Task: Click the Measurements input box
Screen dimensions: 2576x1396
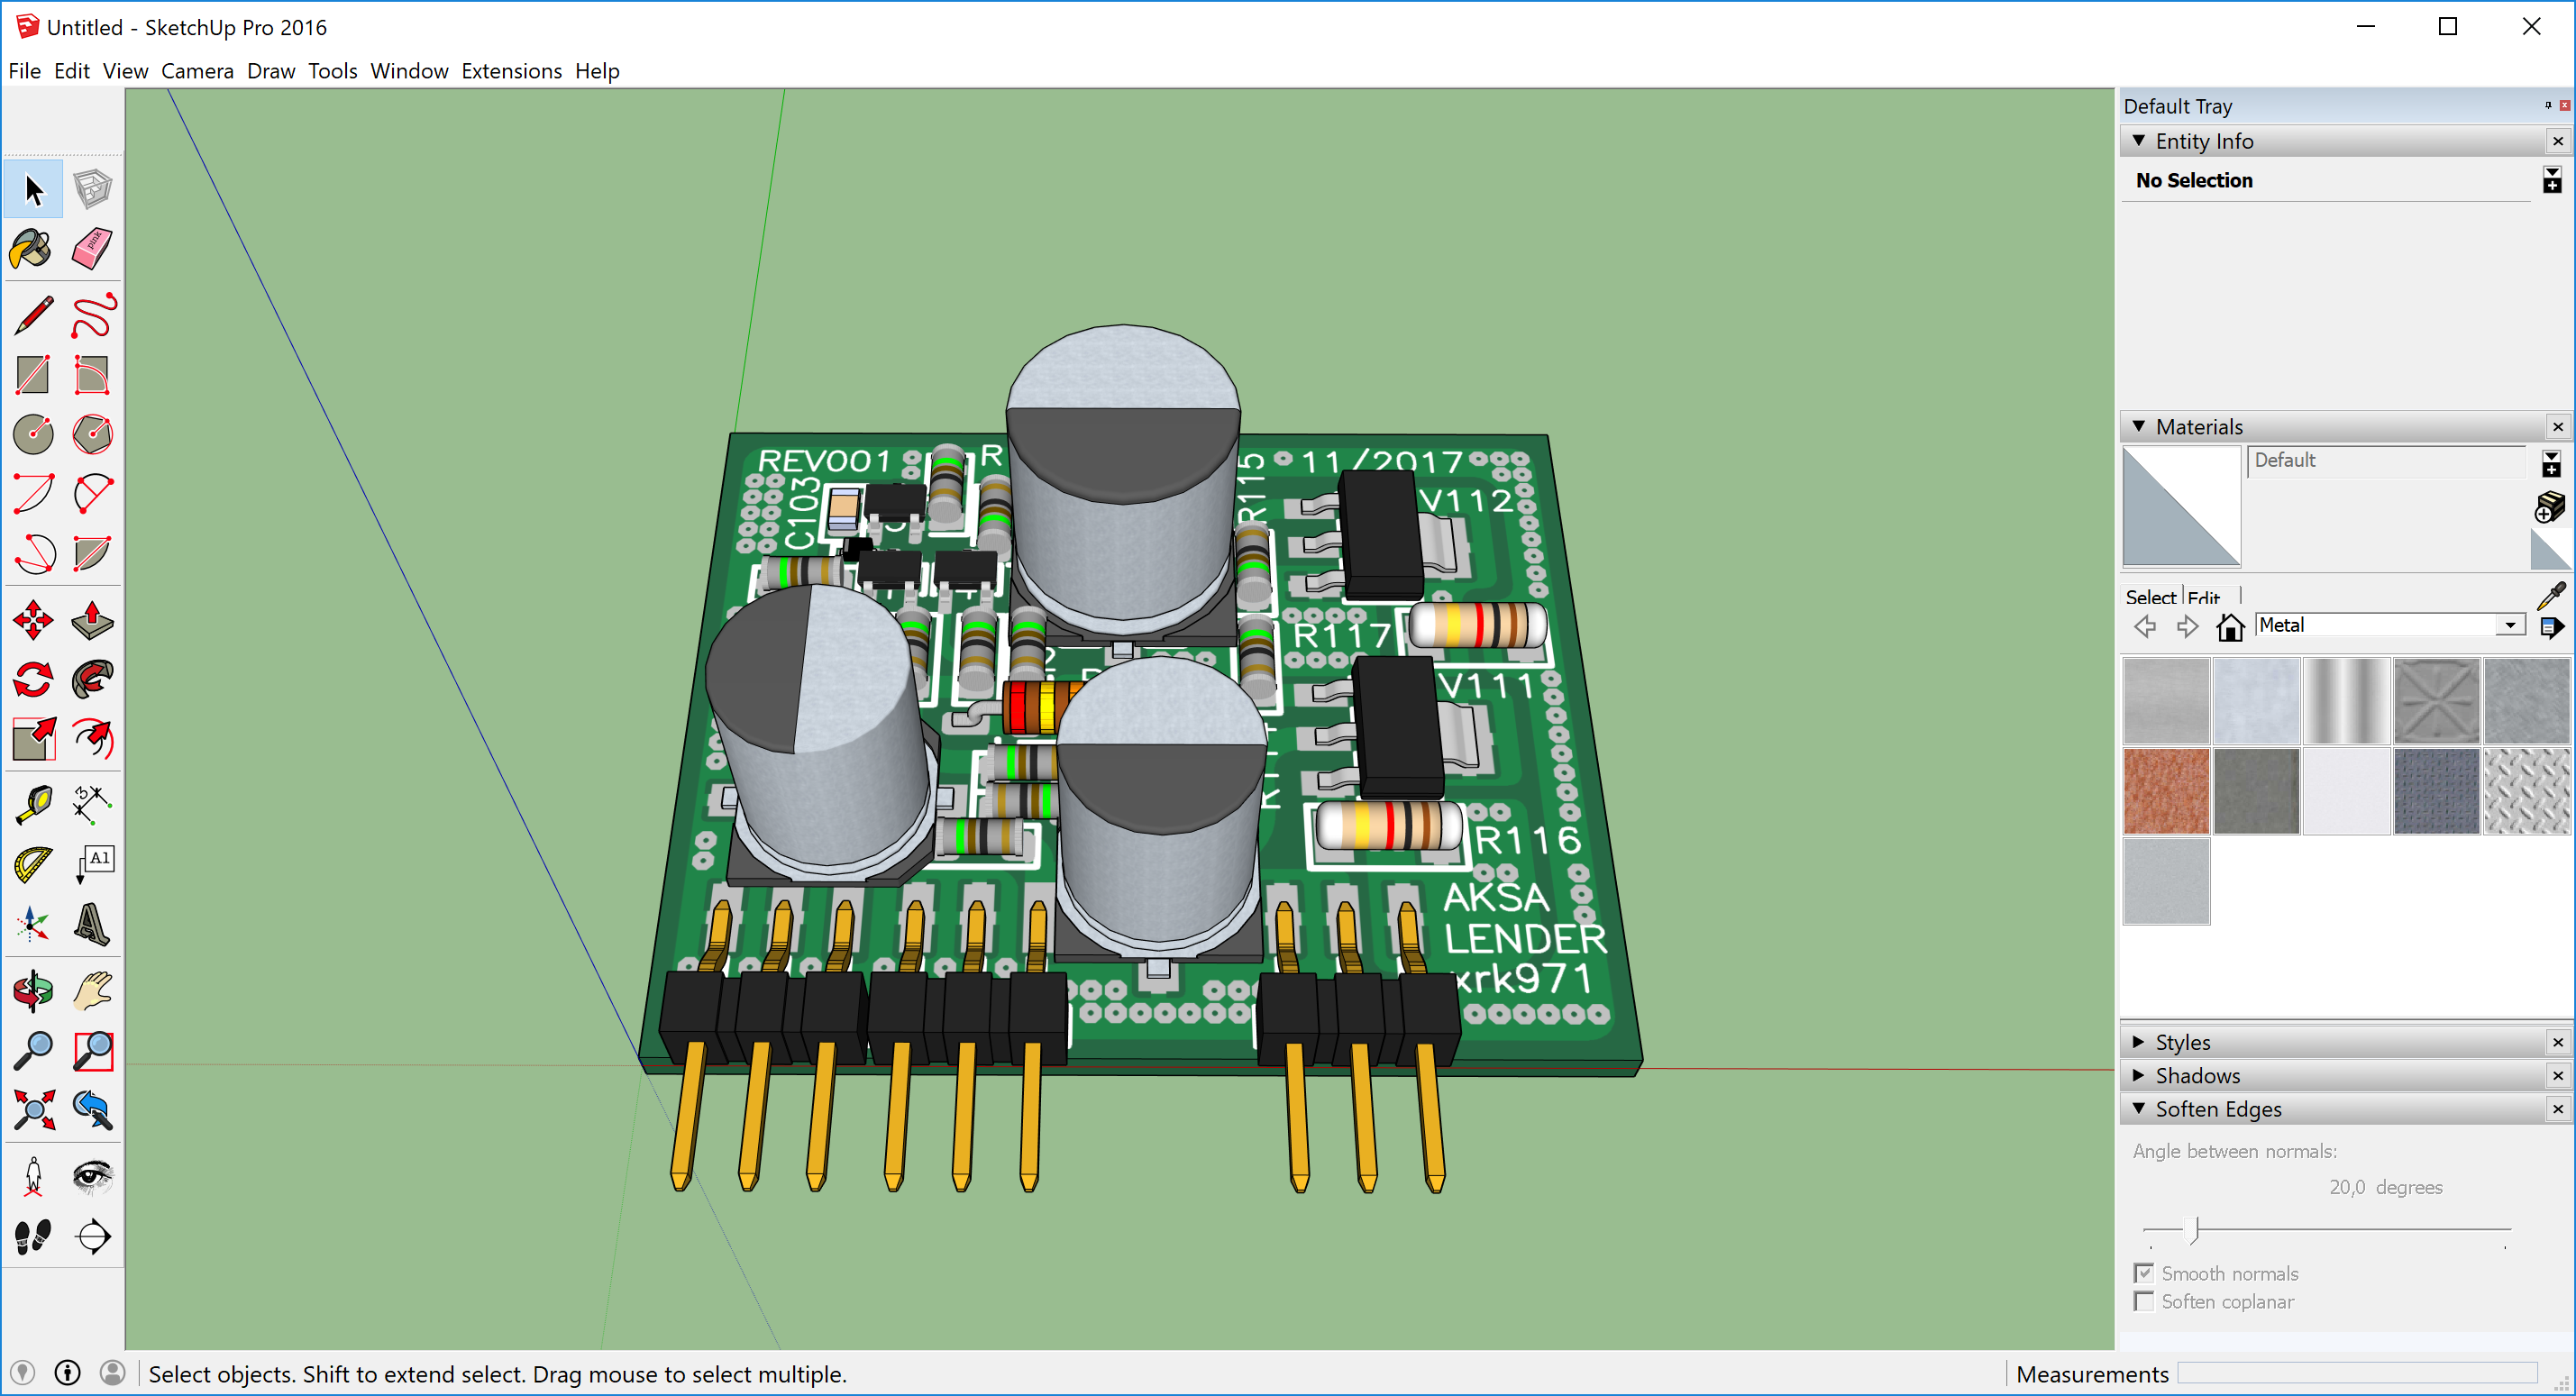Action: click(2356, 1373)
